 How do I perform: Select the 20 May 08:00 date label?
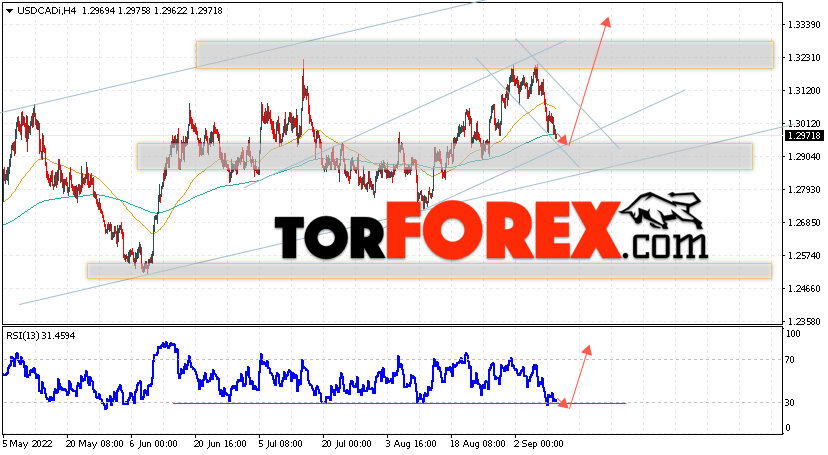95,444
